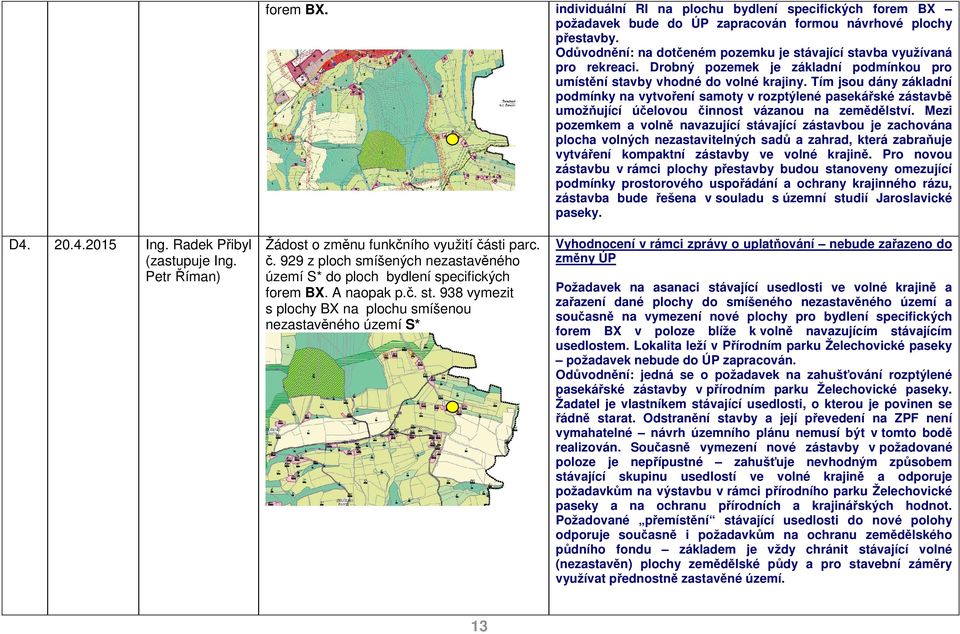
Task: Click the row identifier "D4."
Action: click(x=18, y=245)
